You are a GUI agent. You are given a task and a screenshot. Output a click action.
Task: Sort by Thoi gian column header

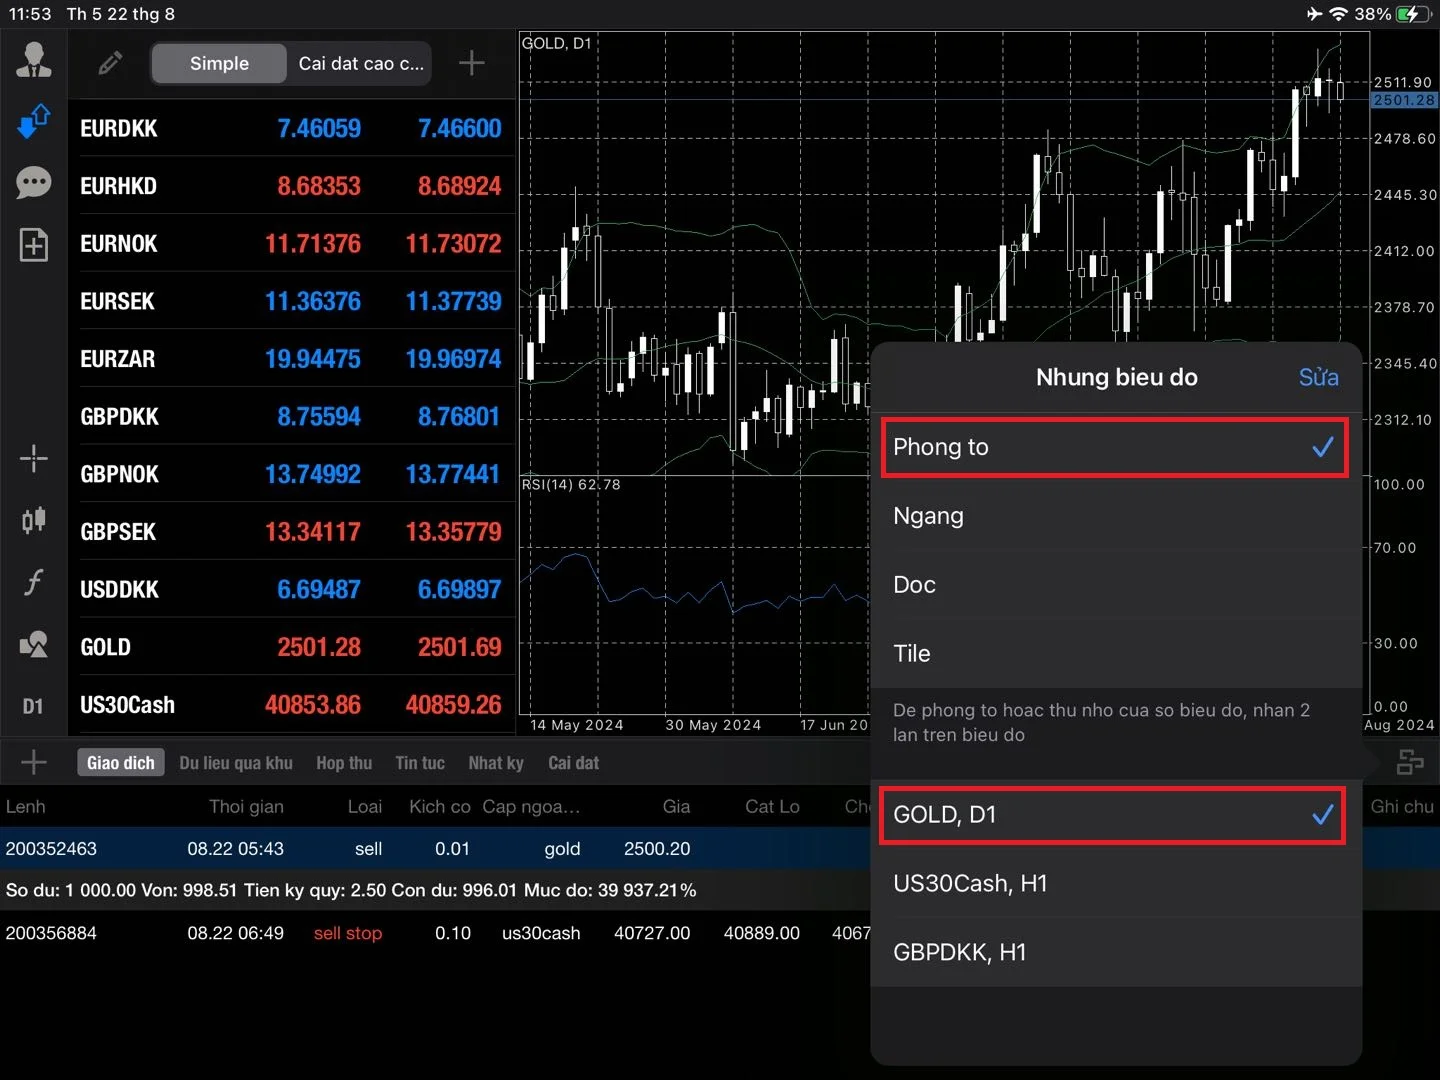(246, 807)
